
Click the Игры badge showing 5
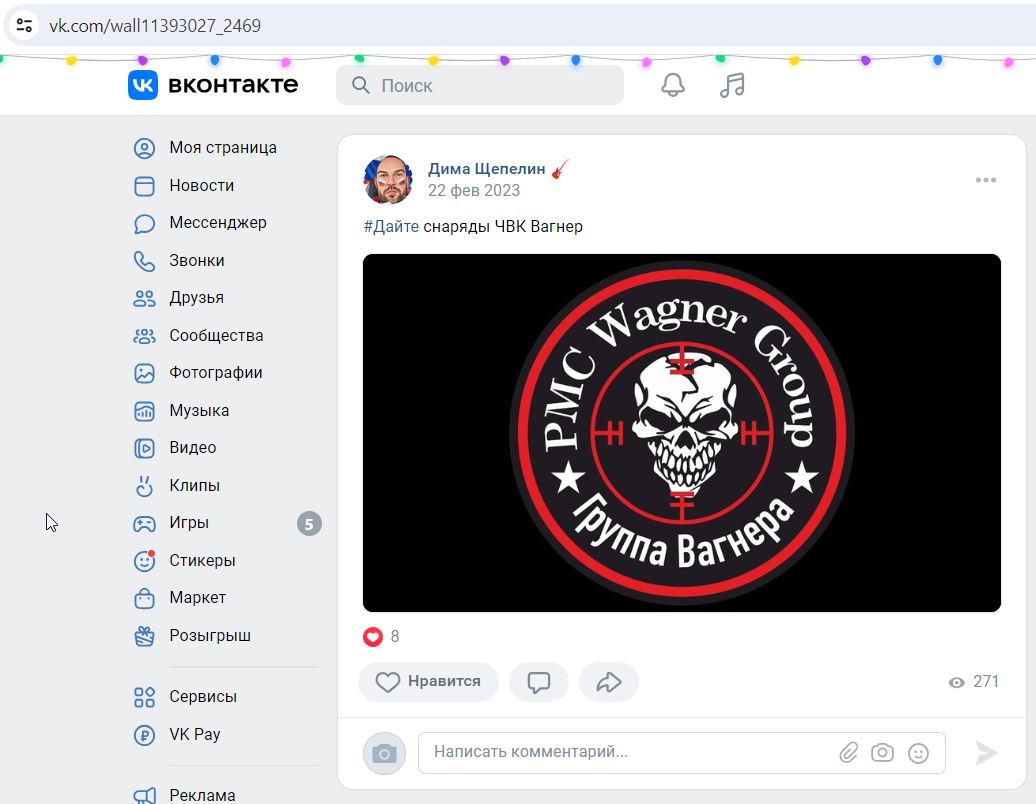click(x=309, y=525)
